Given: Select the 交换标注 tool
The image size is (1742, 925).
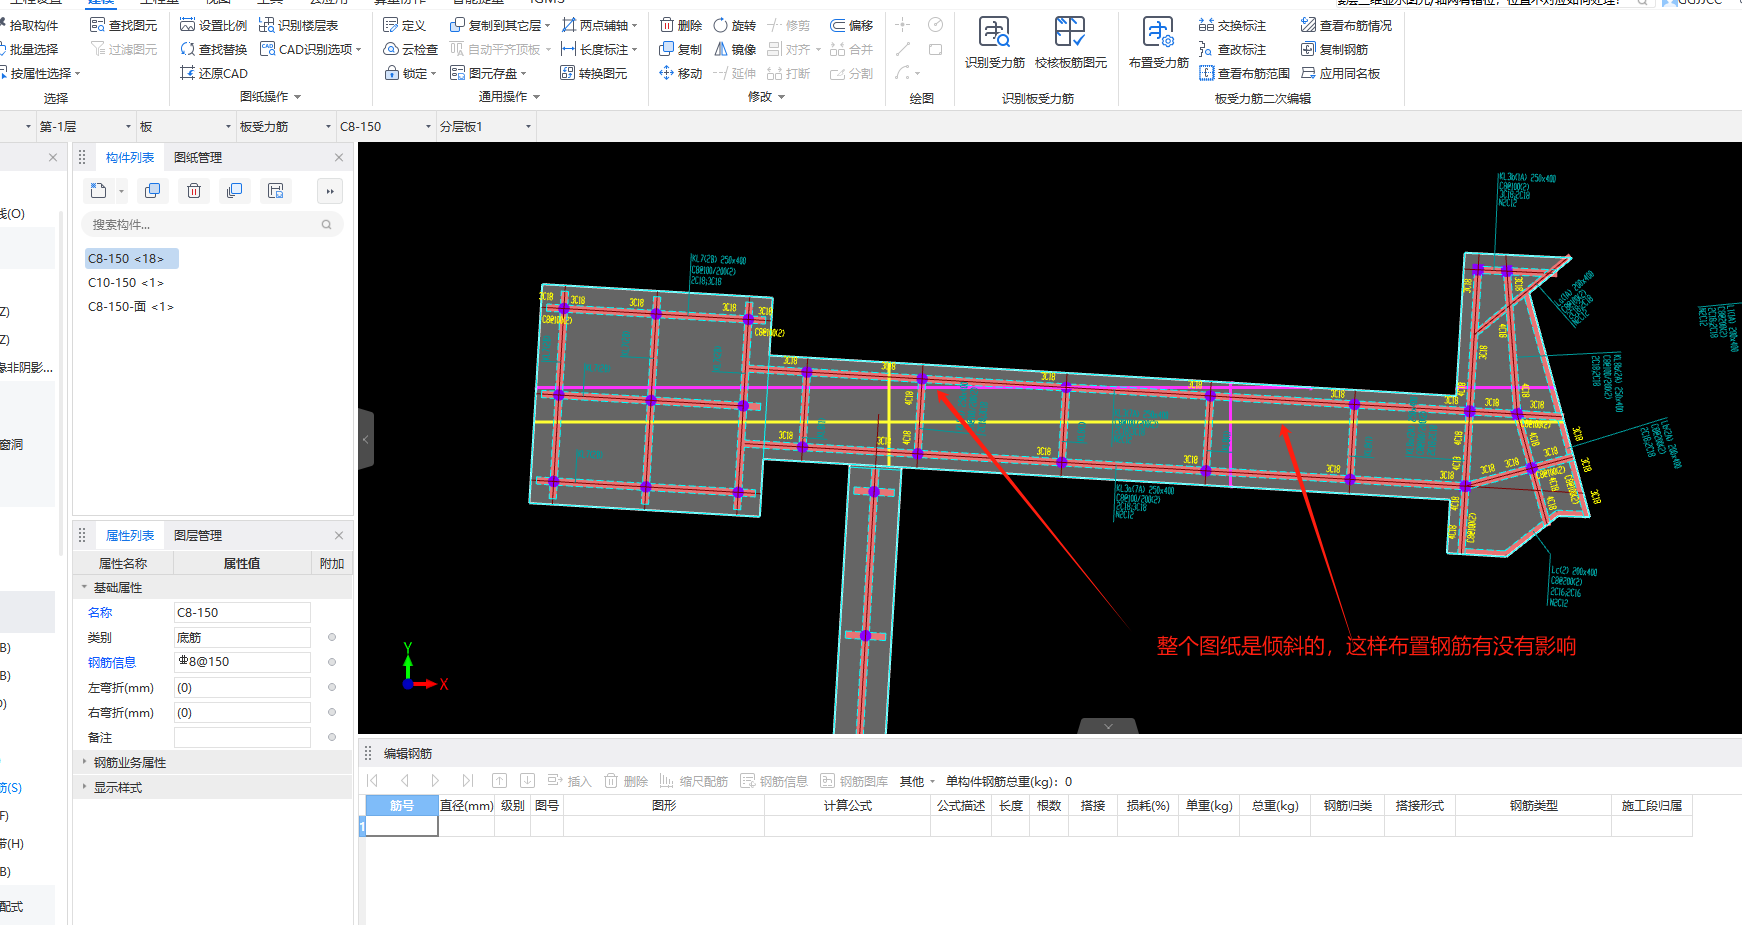Looking at the screenshot, I should [1232, 25].
